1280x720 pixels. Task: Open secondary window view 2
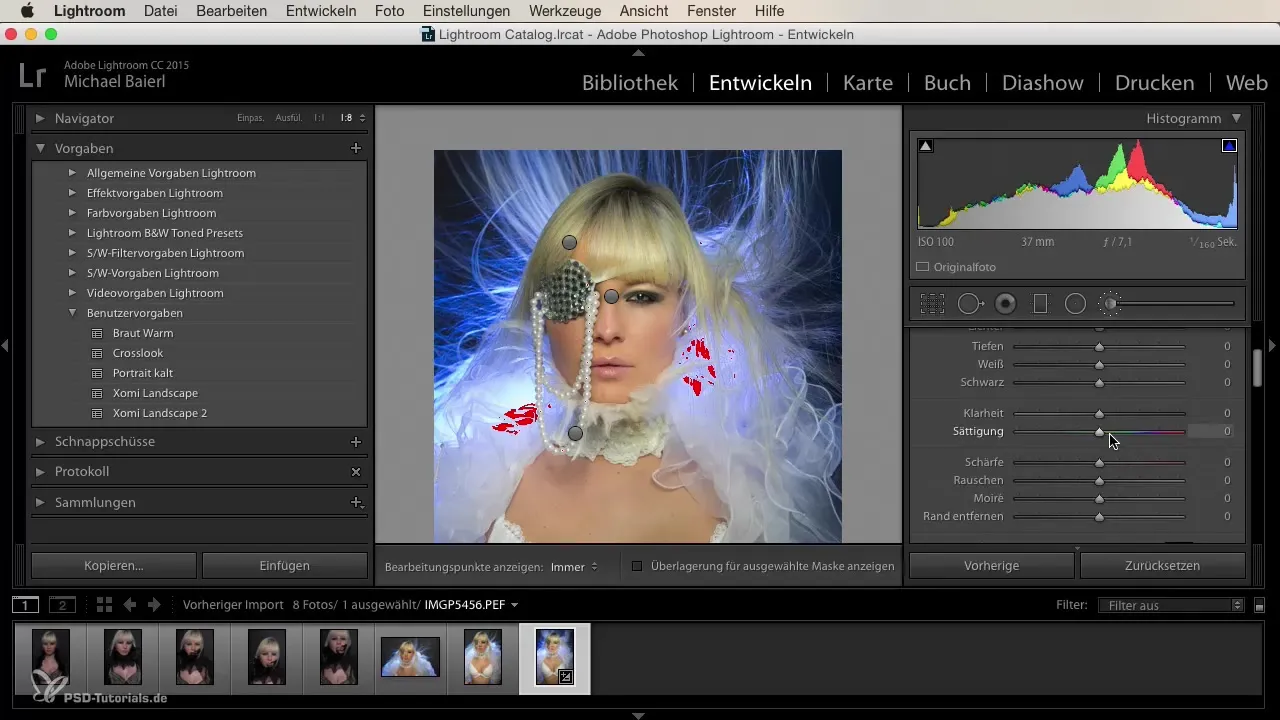[x=62, y=605]
